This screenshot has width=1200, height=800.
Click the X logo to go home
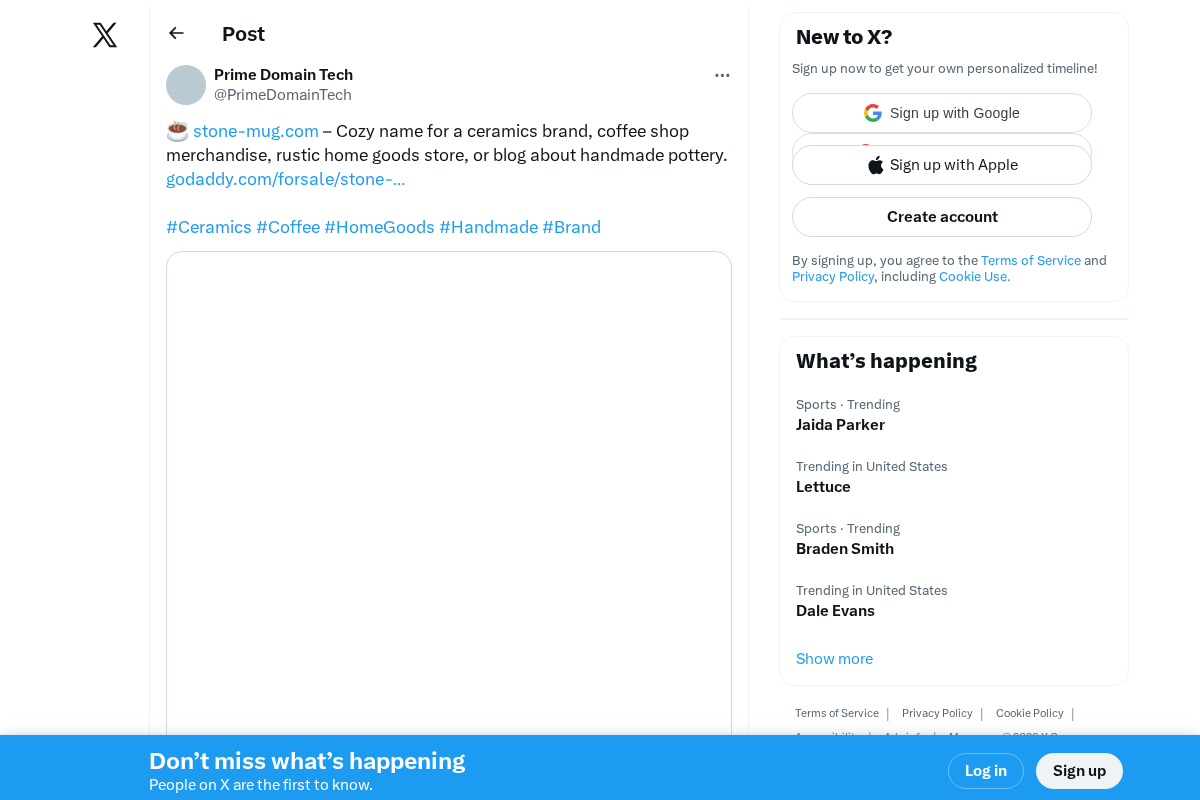point(104,34)
